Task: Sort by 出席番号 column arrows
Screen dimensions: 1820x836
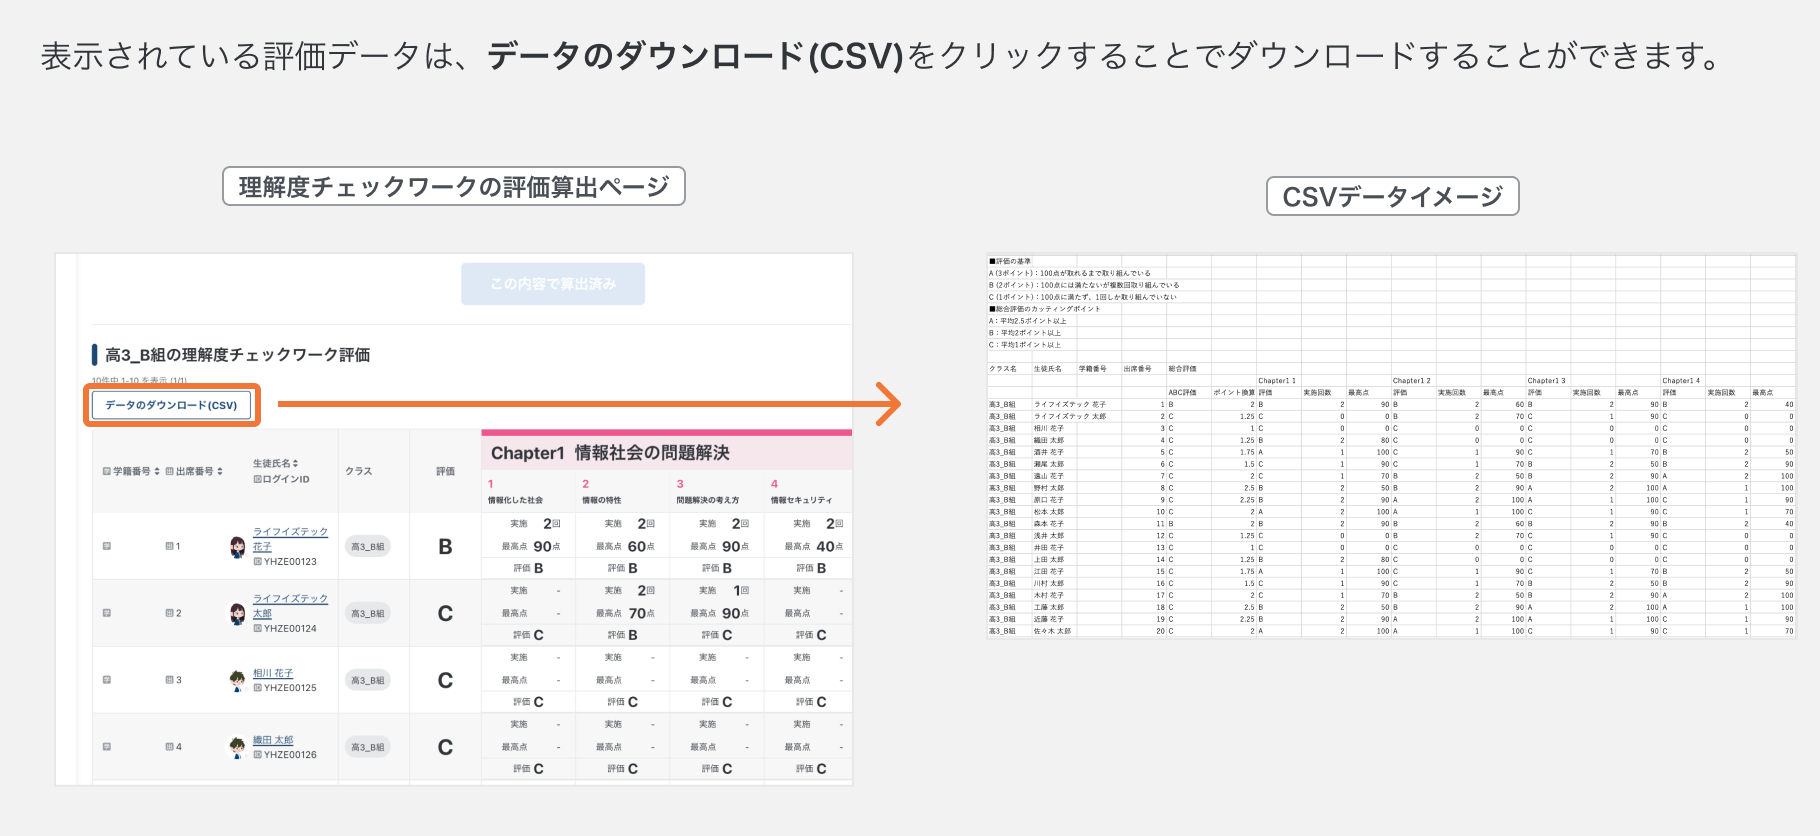Action: (x=220, y=471)
